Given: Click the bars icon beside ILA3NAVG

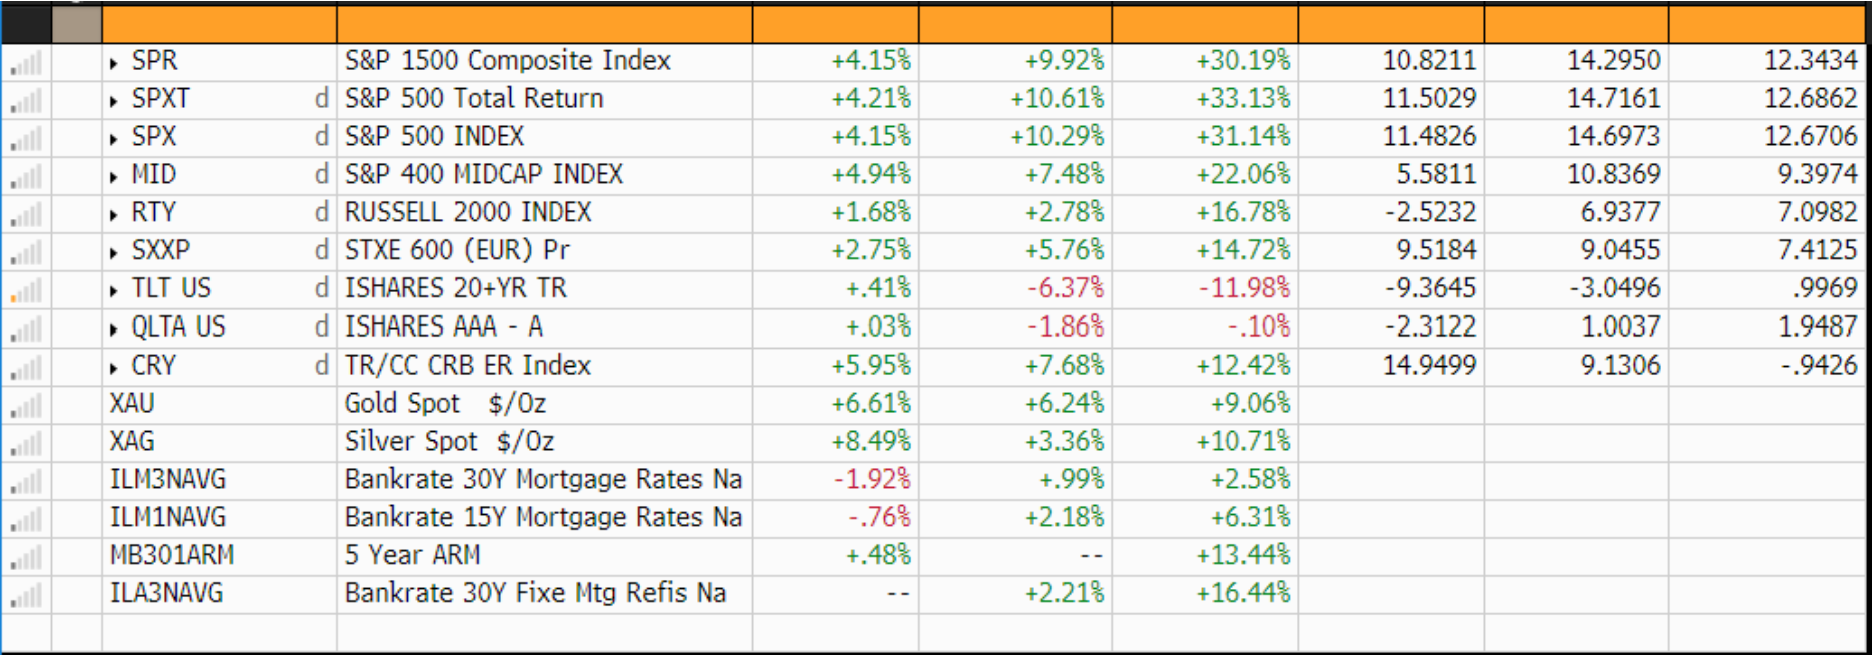Looking at the screenshot, I should click(27, 596).
